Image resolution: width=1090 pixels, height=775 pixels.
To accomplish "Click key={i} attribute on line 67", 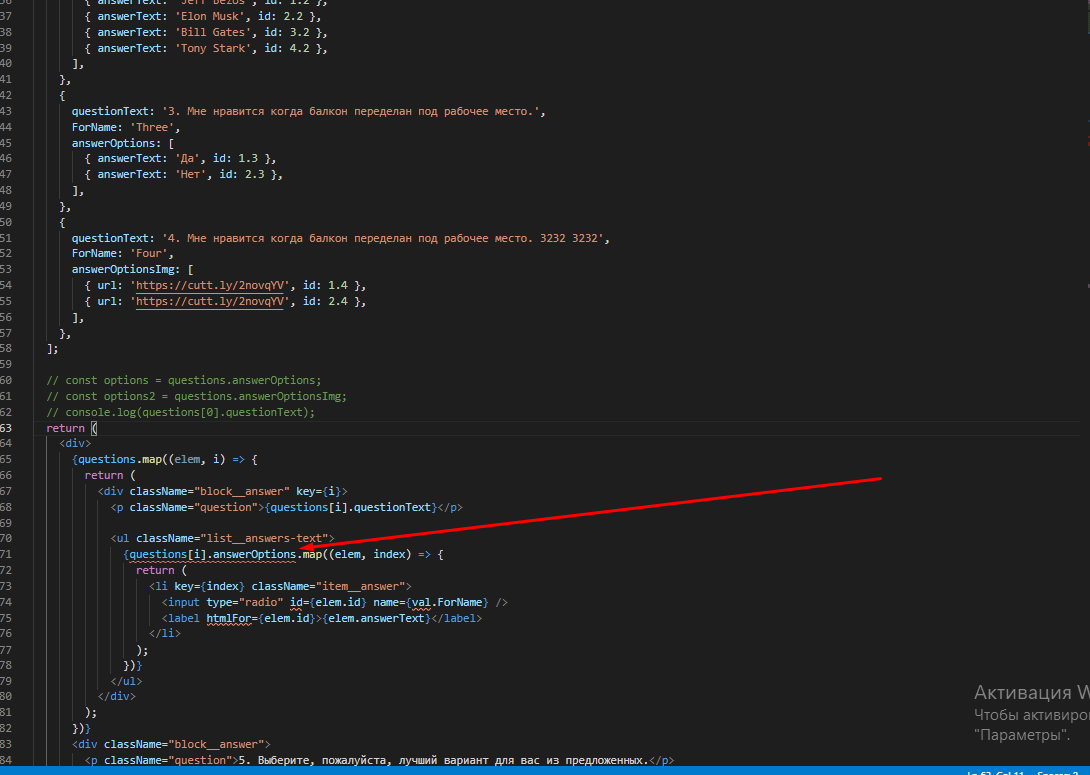I will pyautogui.click(x=318, y=491).
